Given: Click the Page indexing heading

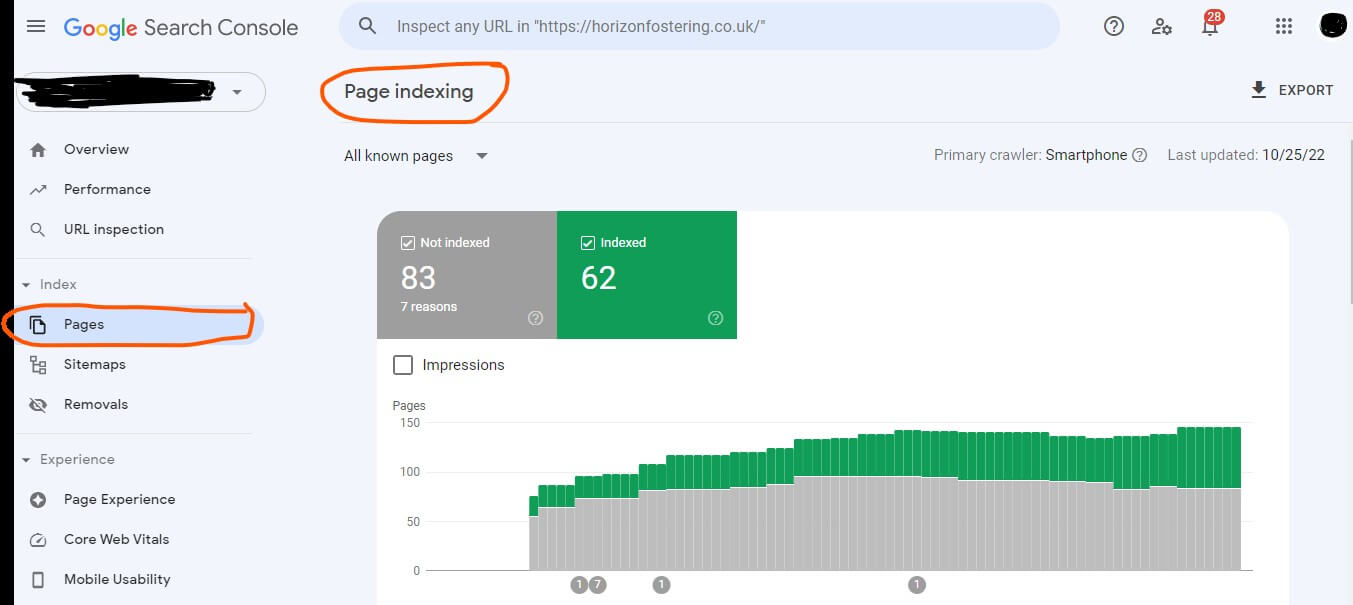Looking at the screenshot, I should click(x=409, y=91).
